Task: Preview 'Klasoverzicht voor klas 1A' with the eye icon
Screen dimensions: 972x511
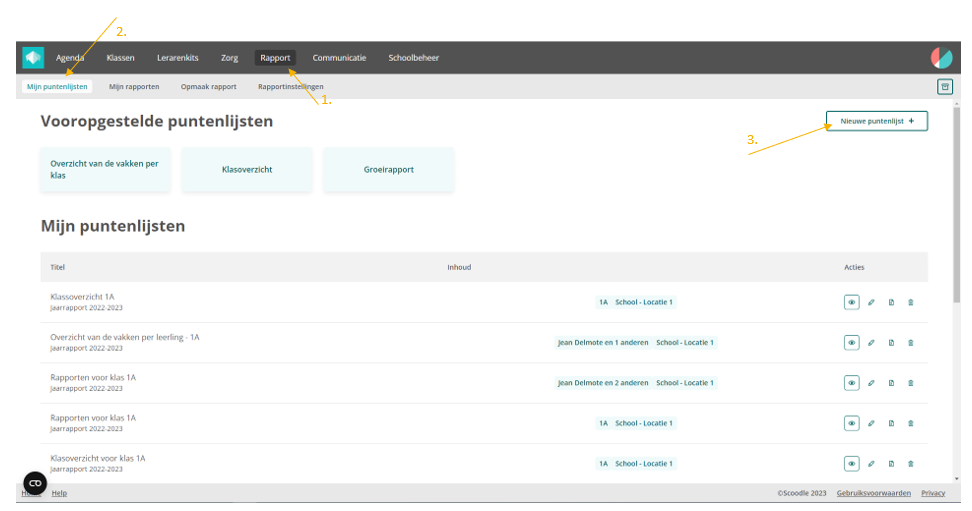Action: (x=851, y=463)
